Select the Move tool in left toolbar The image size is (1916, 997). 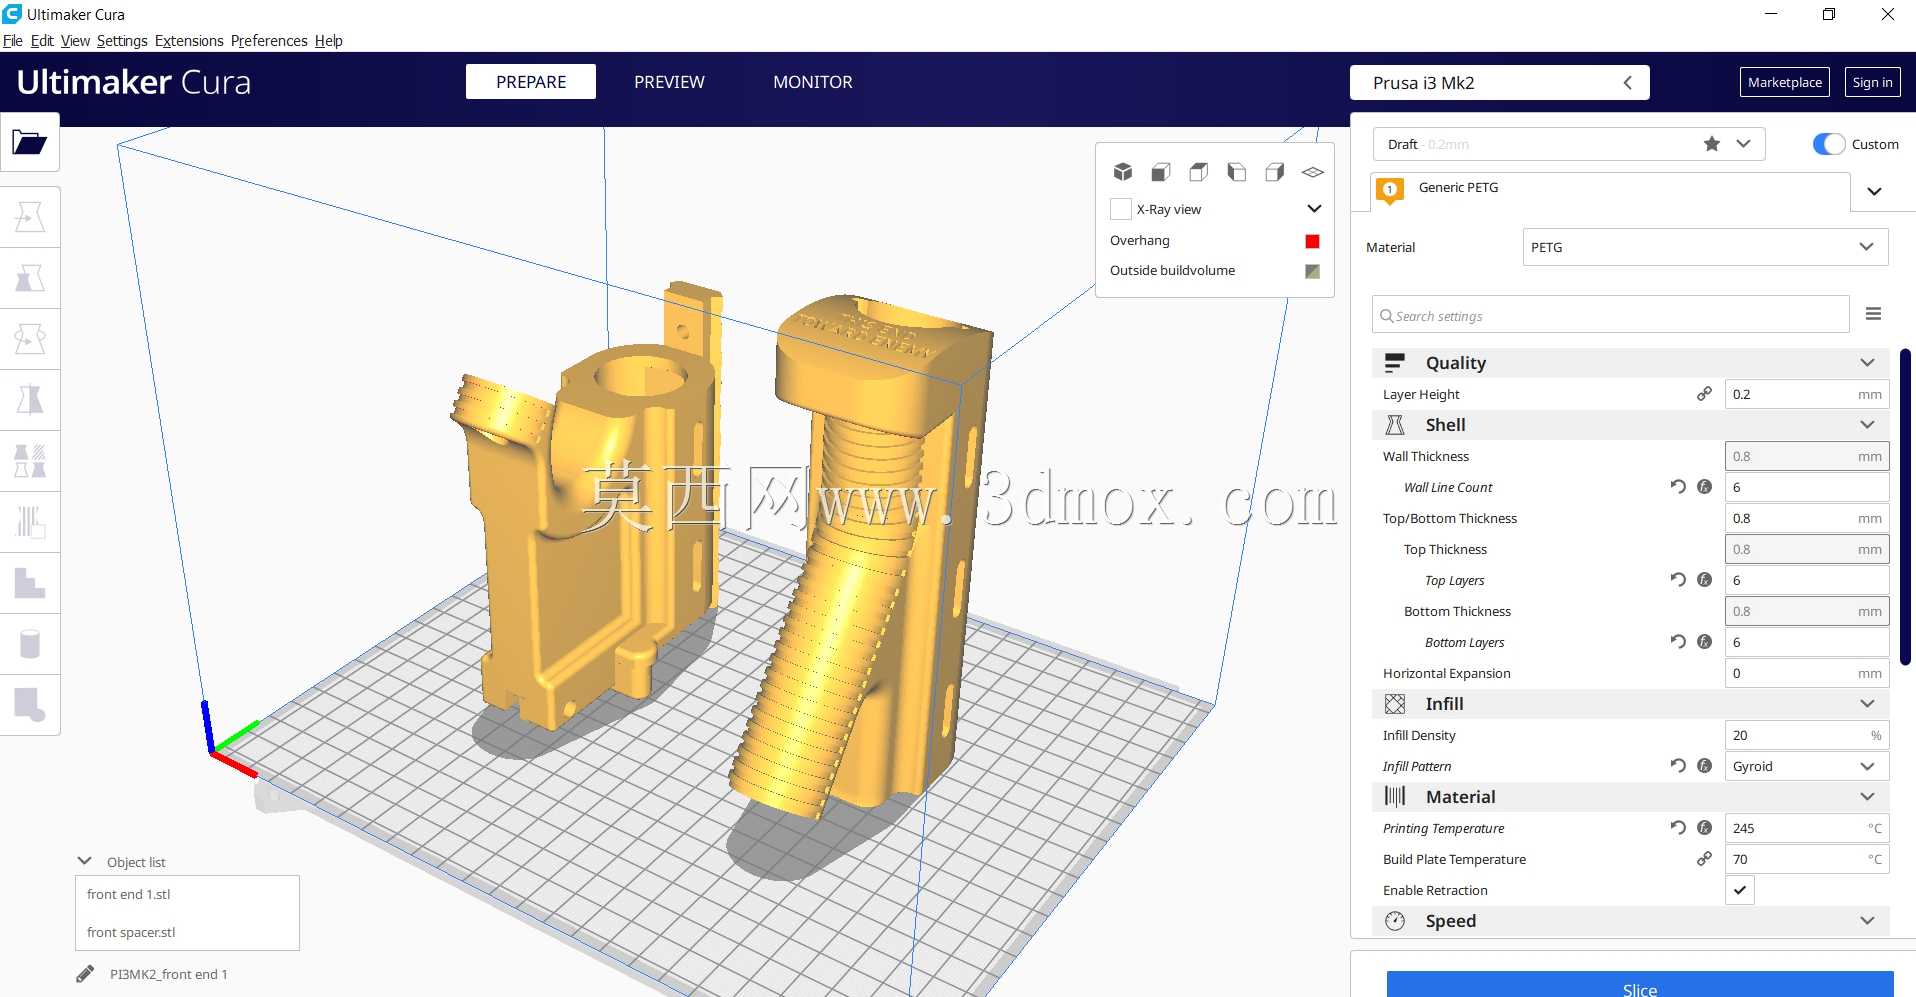[x=30, y=217]
